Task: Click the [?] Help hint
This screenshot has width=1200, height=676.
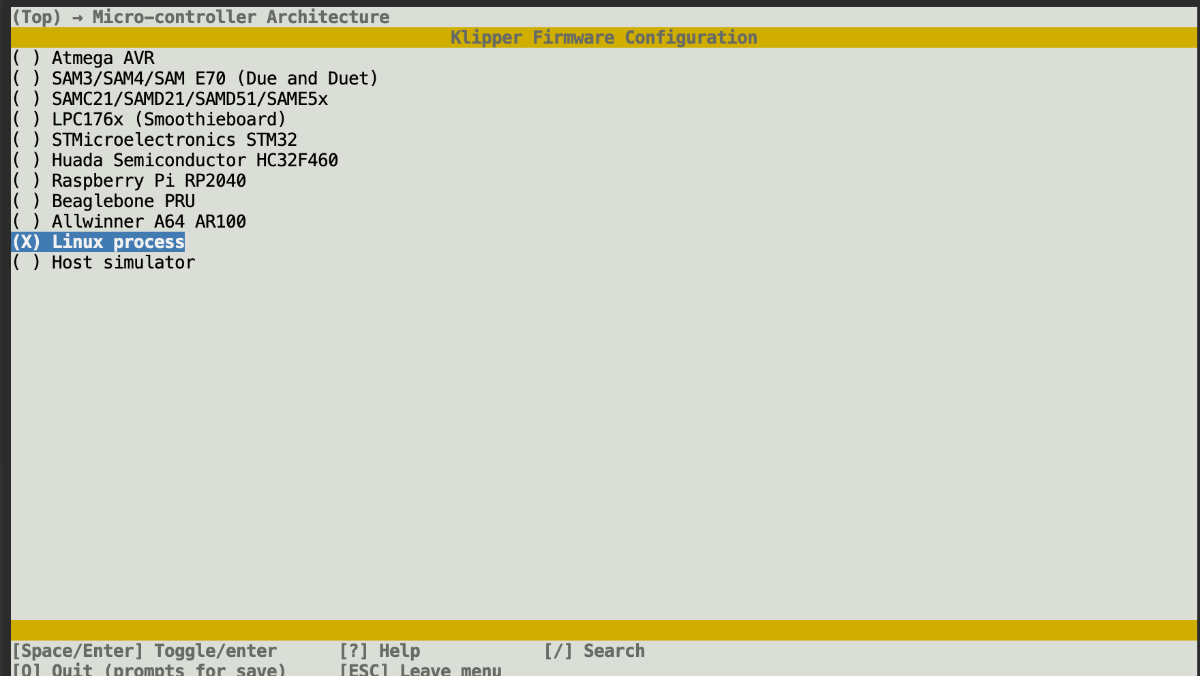Action: click(380, 651)
